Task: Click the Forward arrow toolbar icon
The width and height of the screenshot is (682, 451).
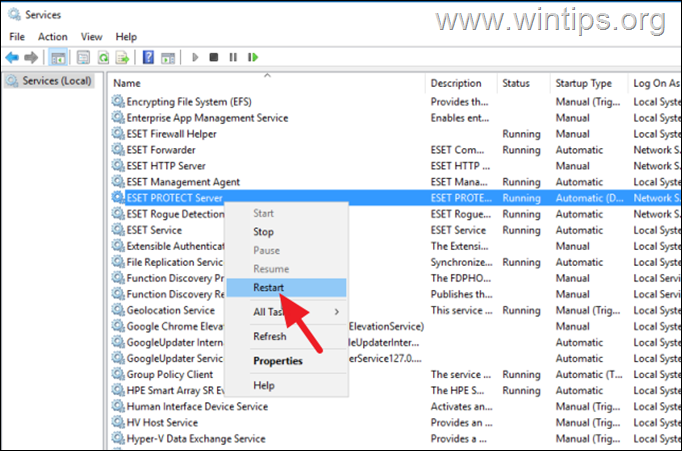Action: coord(31,57)
